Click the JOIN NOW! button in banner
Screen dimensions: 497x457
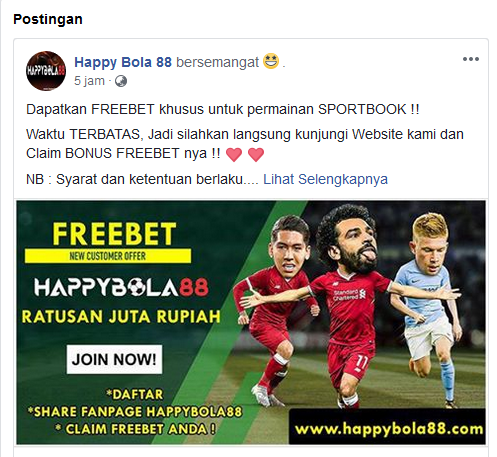pos(114,359)
